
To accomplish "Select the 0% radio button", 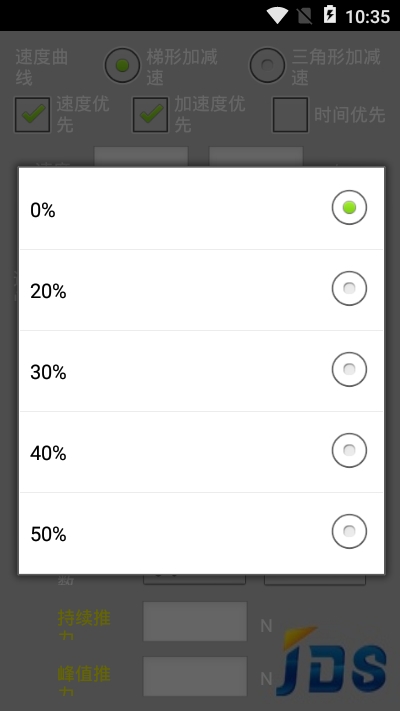I will point(349,208).
